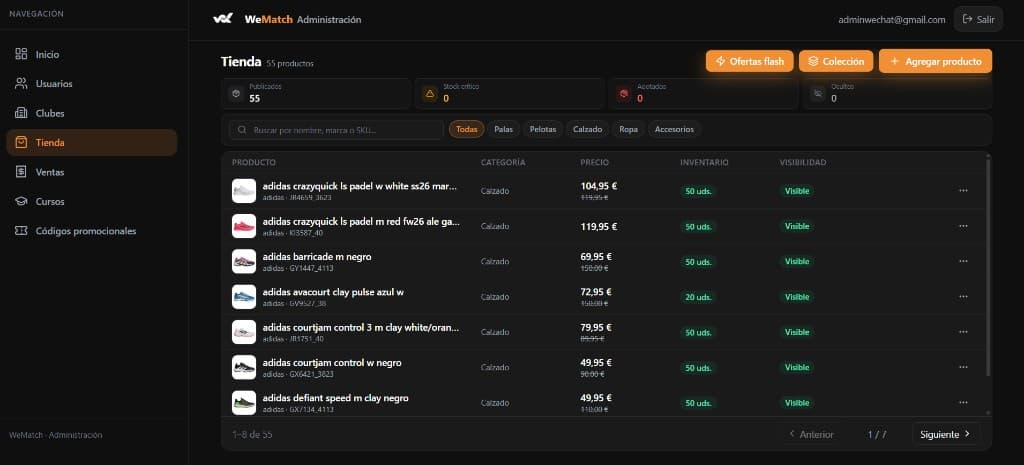Click the Agotados red icon

(624, 94)
